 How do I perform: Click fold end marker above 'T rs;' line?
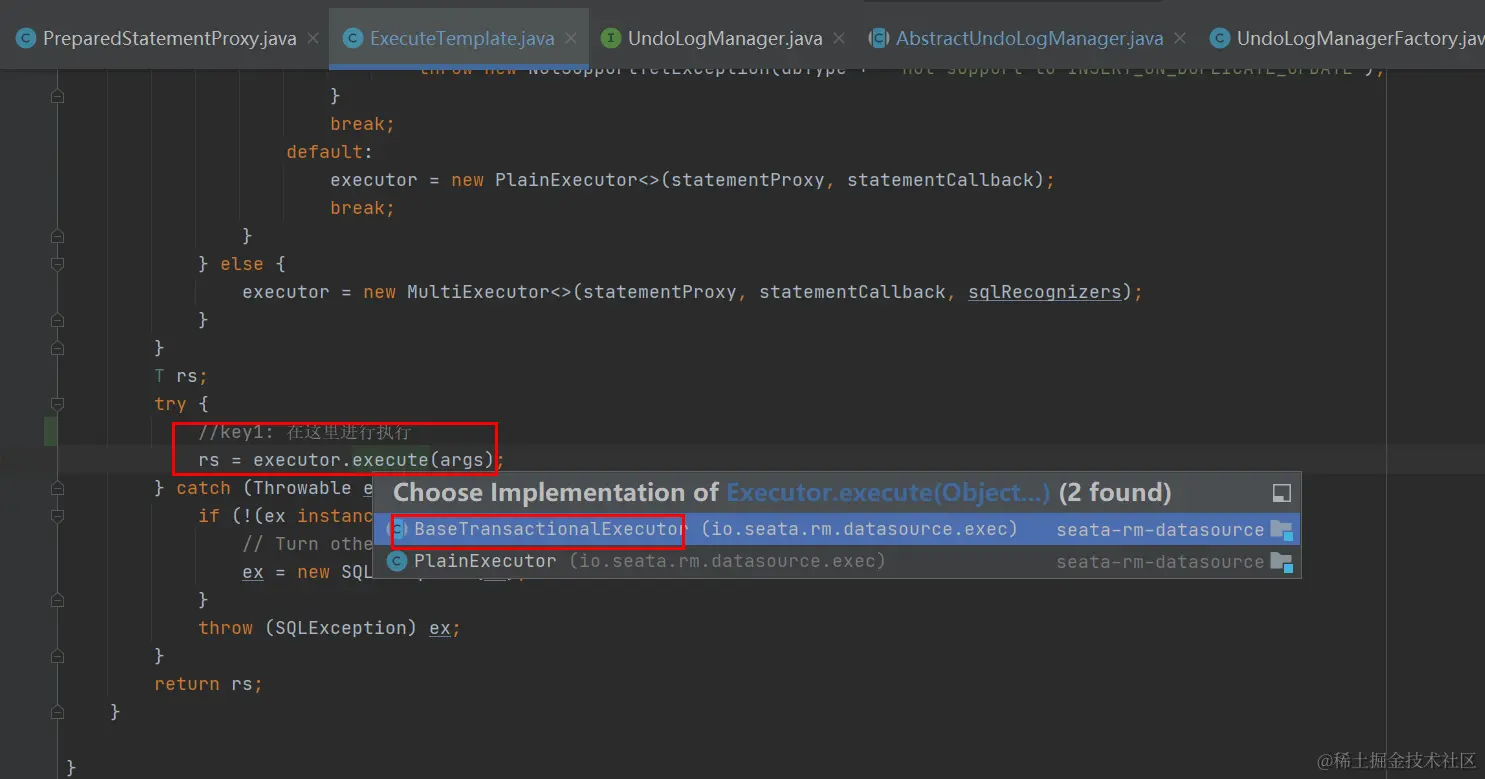coord(57,348)
